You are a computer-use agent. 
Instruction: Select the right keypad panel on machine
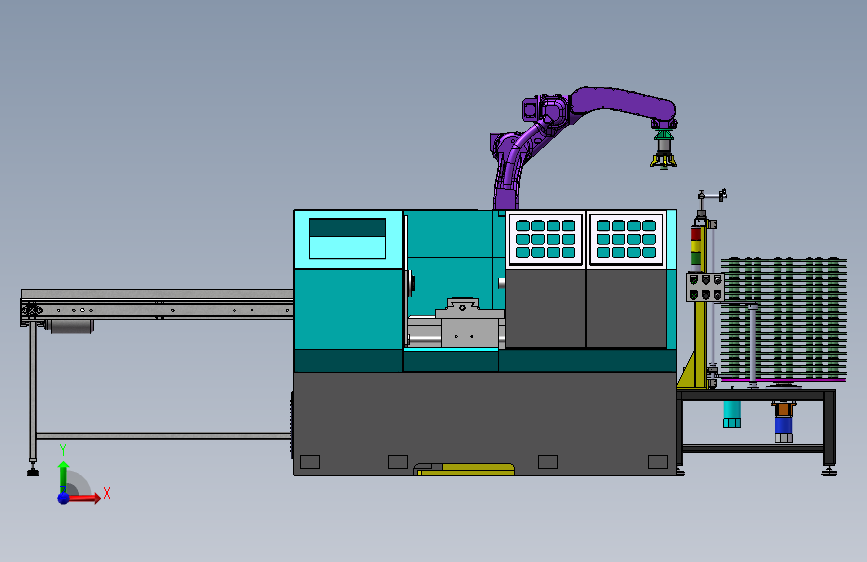(x=626, y=239)
